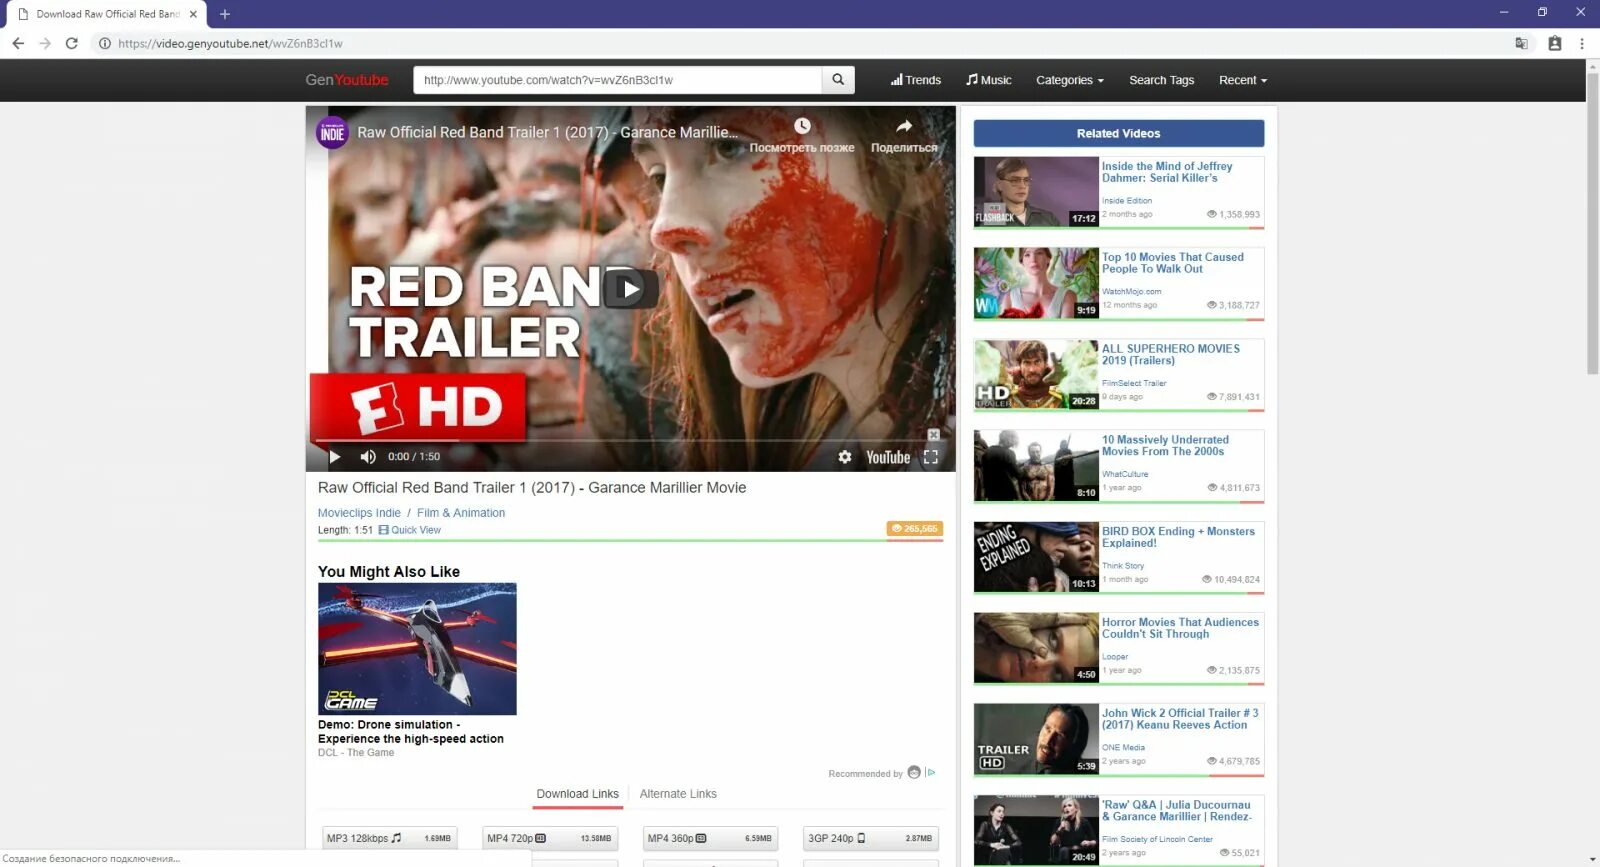Open 10 Massively Underrated Movies link
Screen dimensions: 1600x867
tap(1165, 446)
